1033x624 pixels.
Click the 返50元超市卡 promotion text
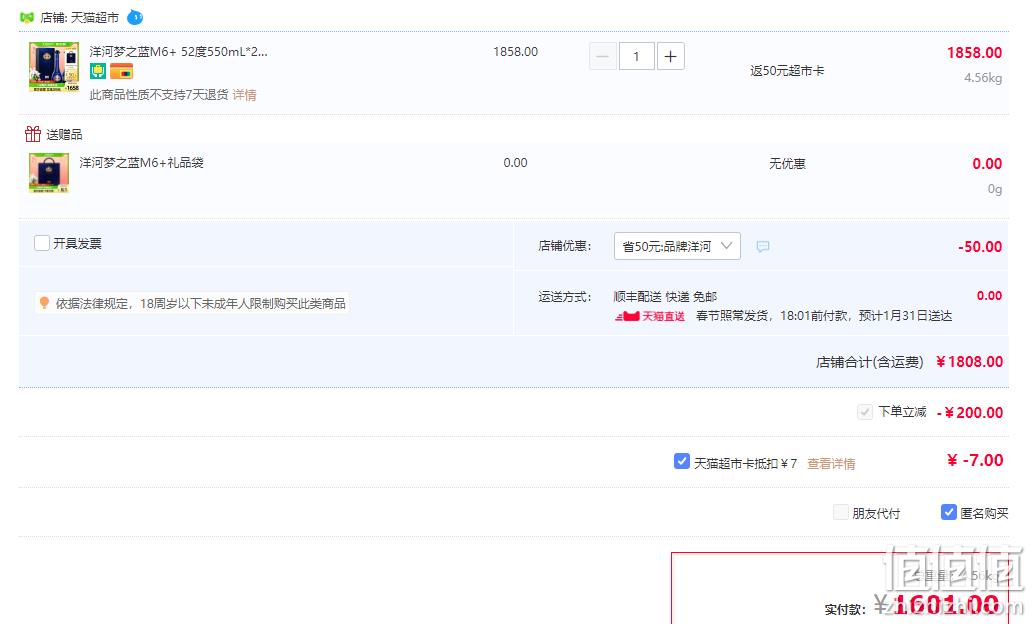[787, 71]
